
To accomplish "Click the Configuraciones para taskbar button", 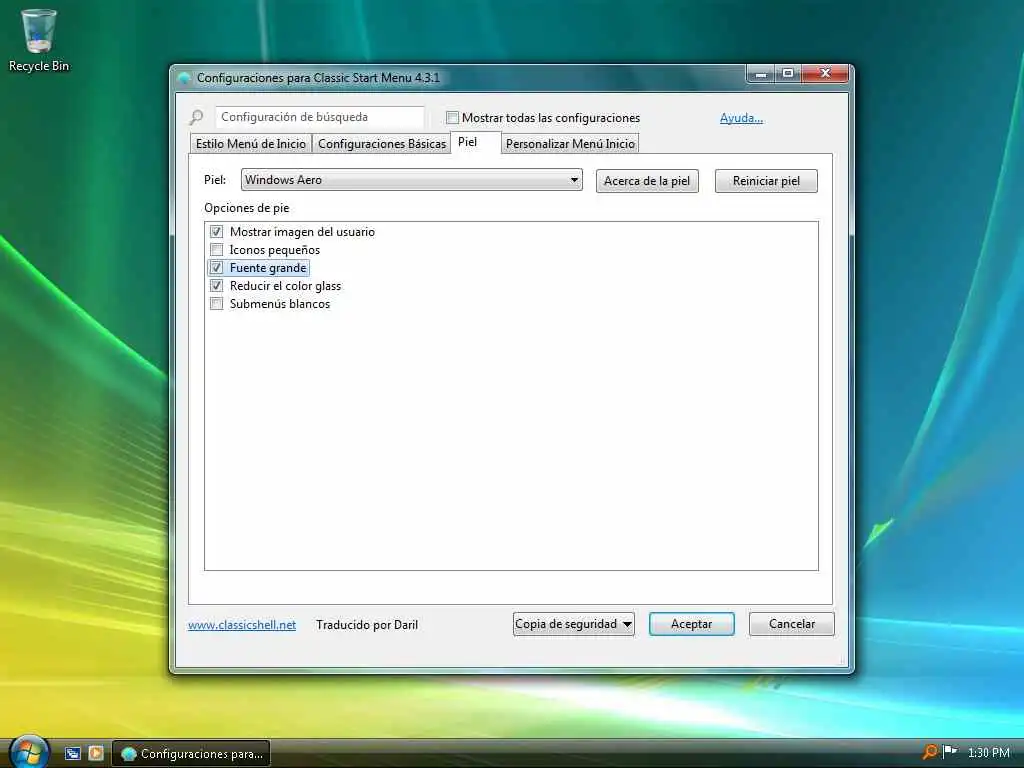I will (x=191, y=754).
